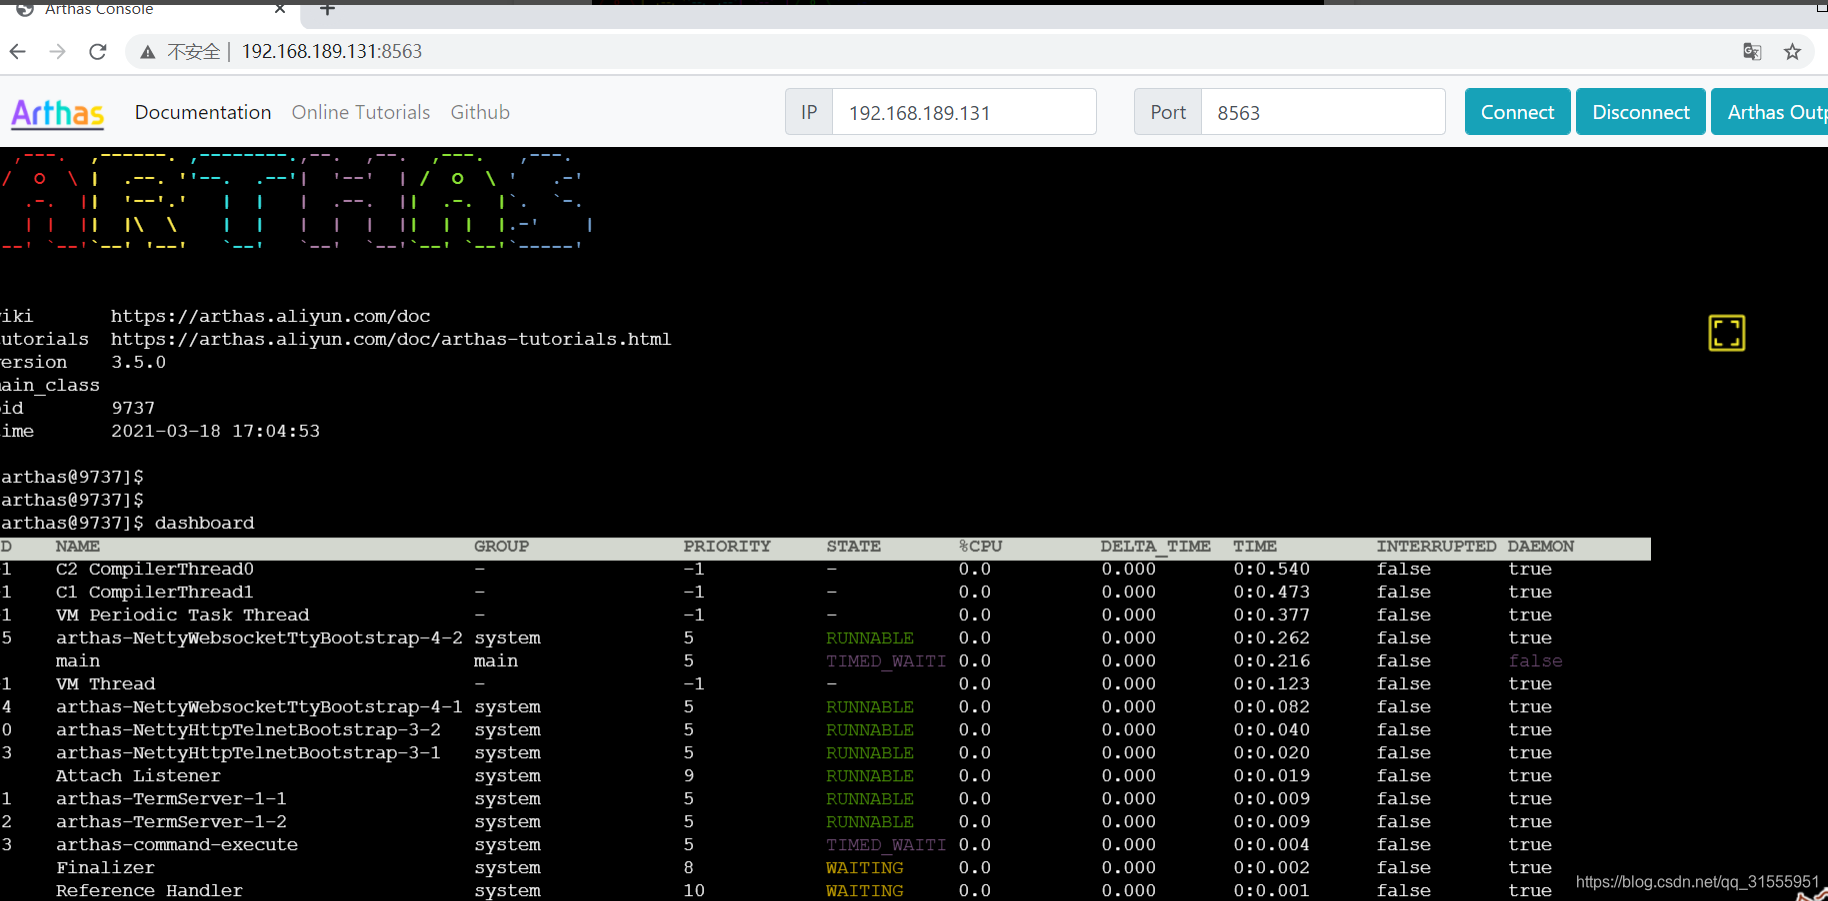Click WAITING state of Finalizer row
The image size is (1828, 901).
coord(865,868)
